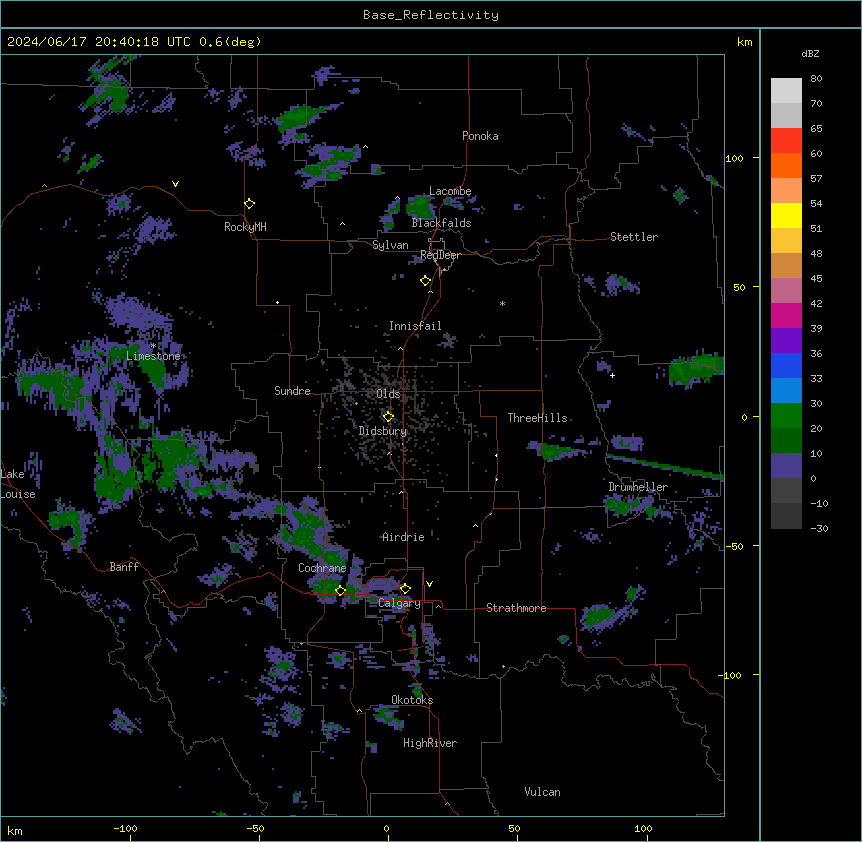The height and width of the screenshot is (842, 862).
Task: Click the Calgary city label
Action: click(x=399, y=603)
